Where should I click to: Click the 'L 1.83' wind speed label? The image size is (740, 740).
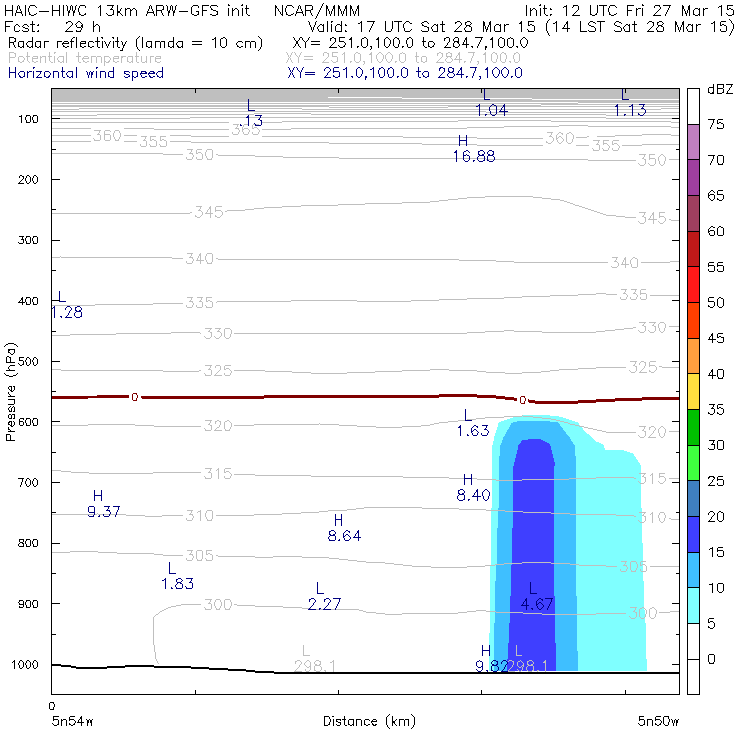(x=177, y=576)
